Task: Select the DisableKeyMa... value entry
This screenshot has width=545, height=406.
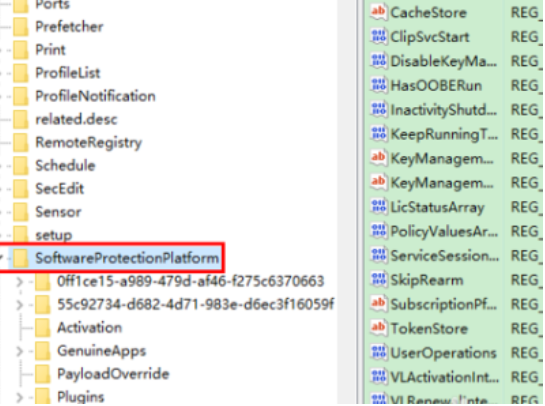Action: 444,61
